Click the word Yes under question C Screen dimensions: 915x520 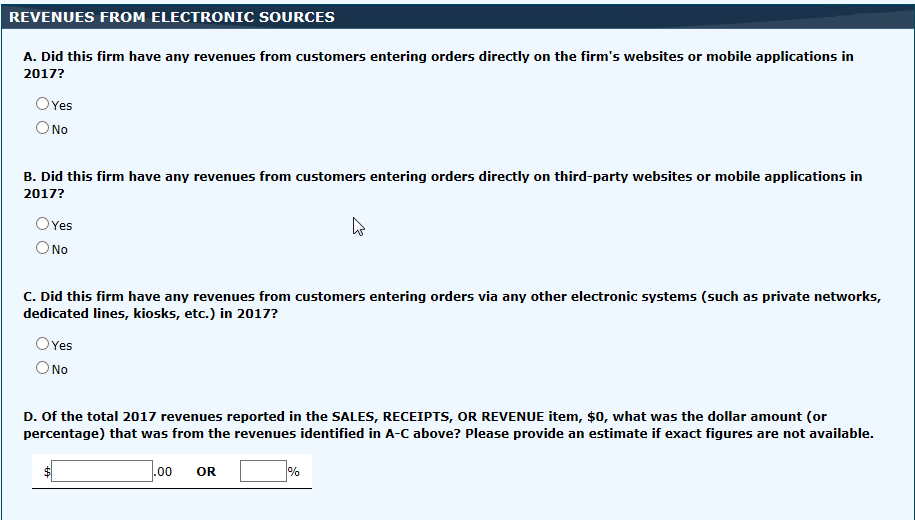click(x=62, y=346)
